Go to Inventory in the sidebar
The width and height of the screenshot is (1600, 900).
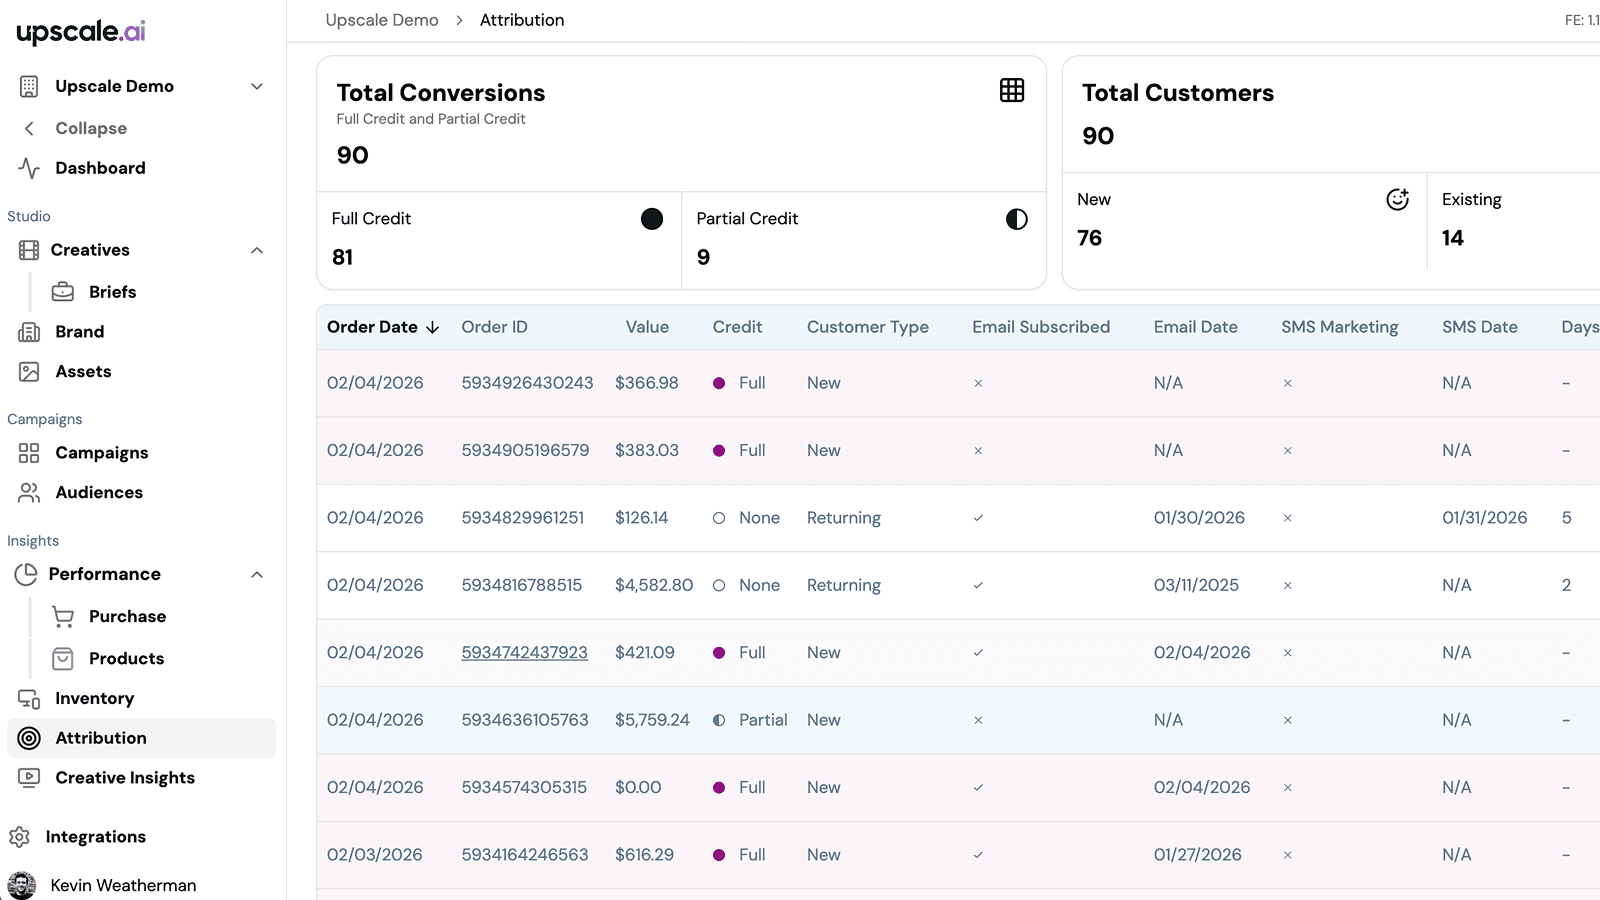tap(94, 698)
